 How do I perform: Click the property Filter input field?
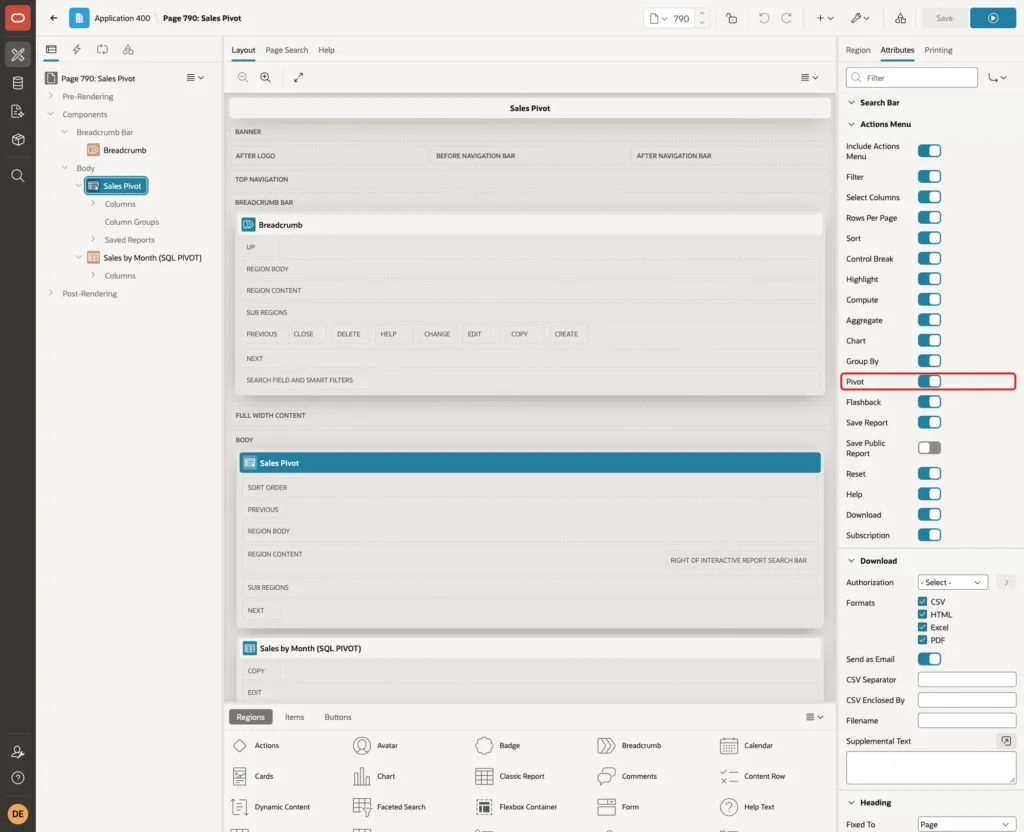pos(912,78)
